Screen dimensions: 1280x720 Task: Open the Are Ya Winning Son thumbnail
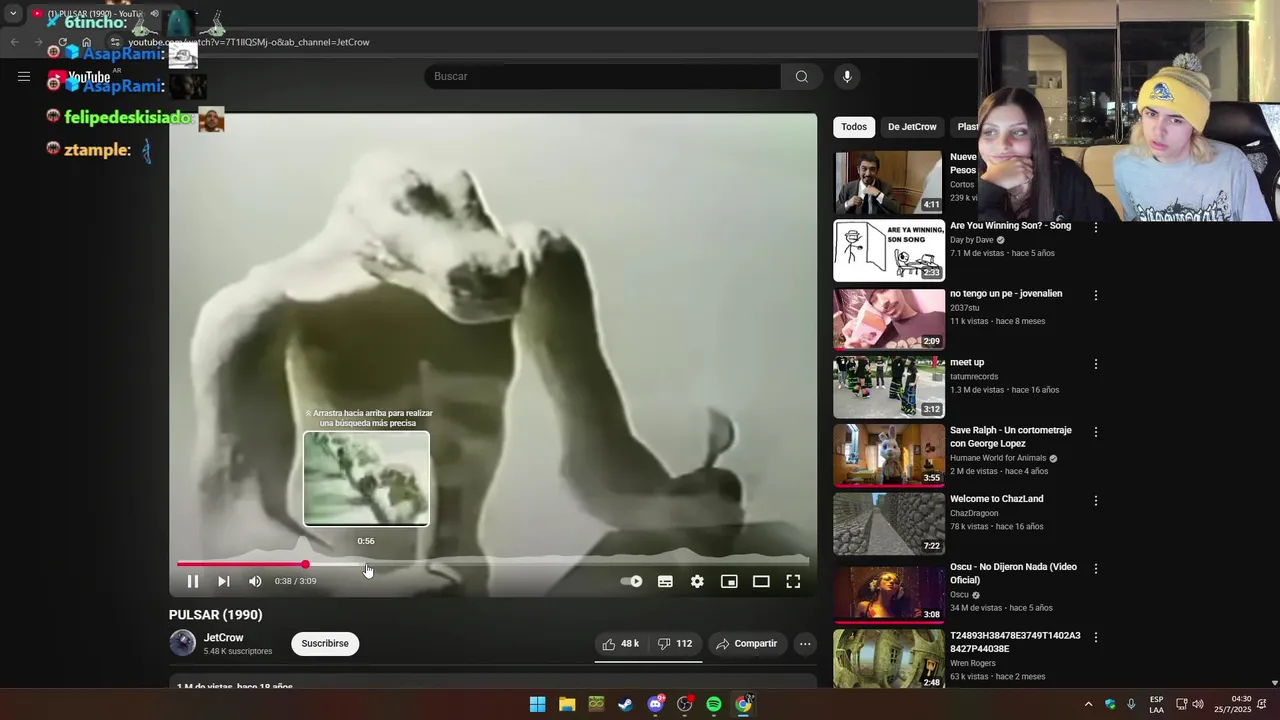[889, 250]
